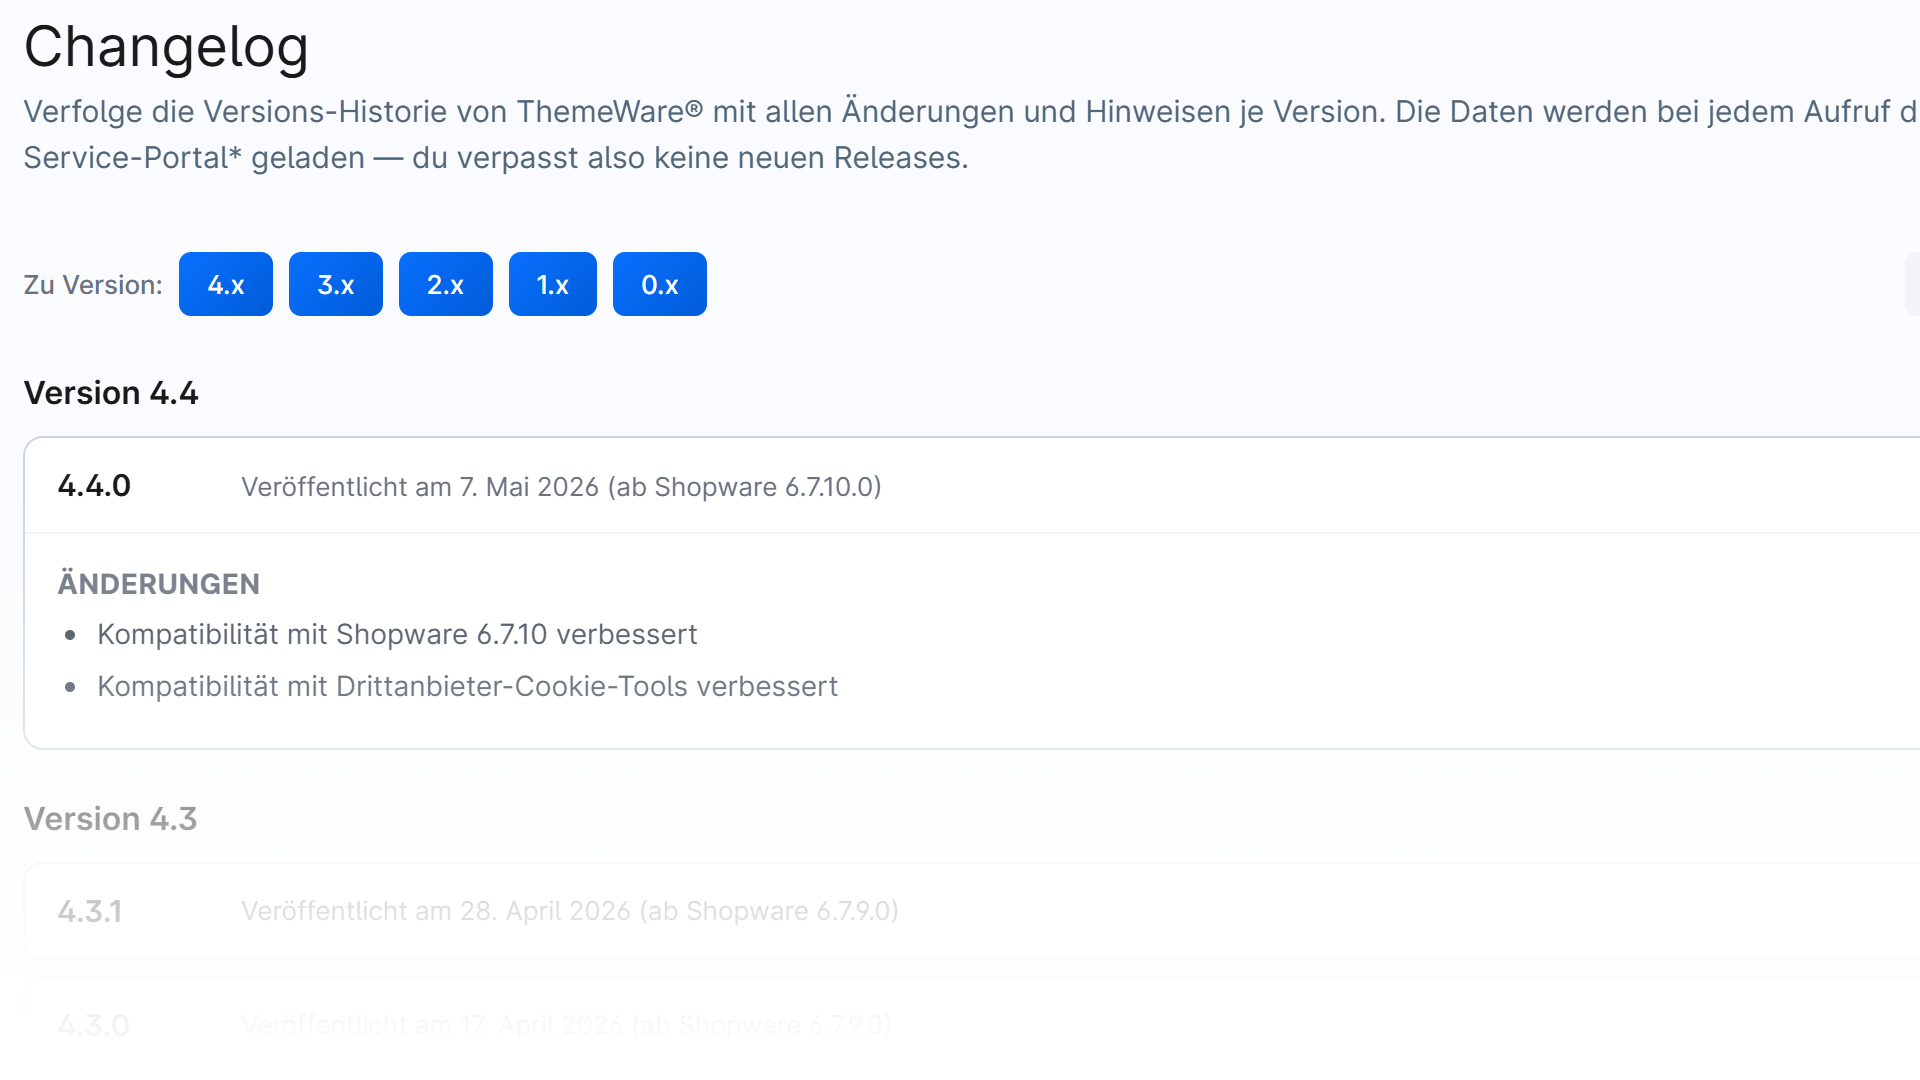1920x1080 pixels.
Task: Select the 'Version 4.4' heading
Action: coord(111,393)
